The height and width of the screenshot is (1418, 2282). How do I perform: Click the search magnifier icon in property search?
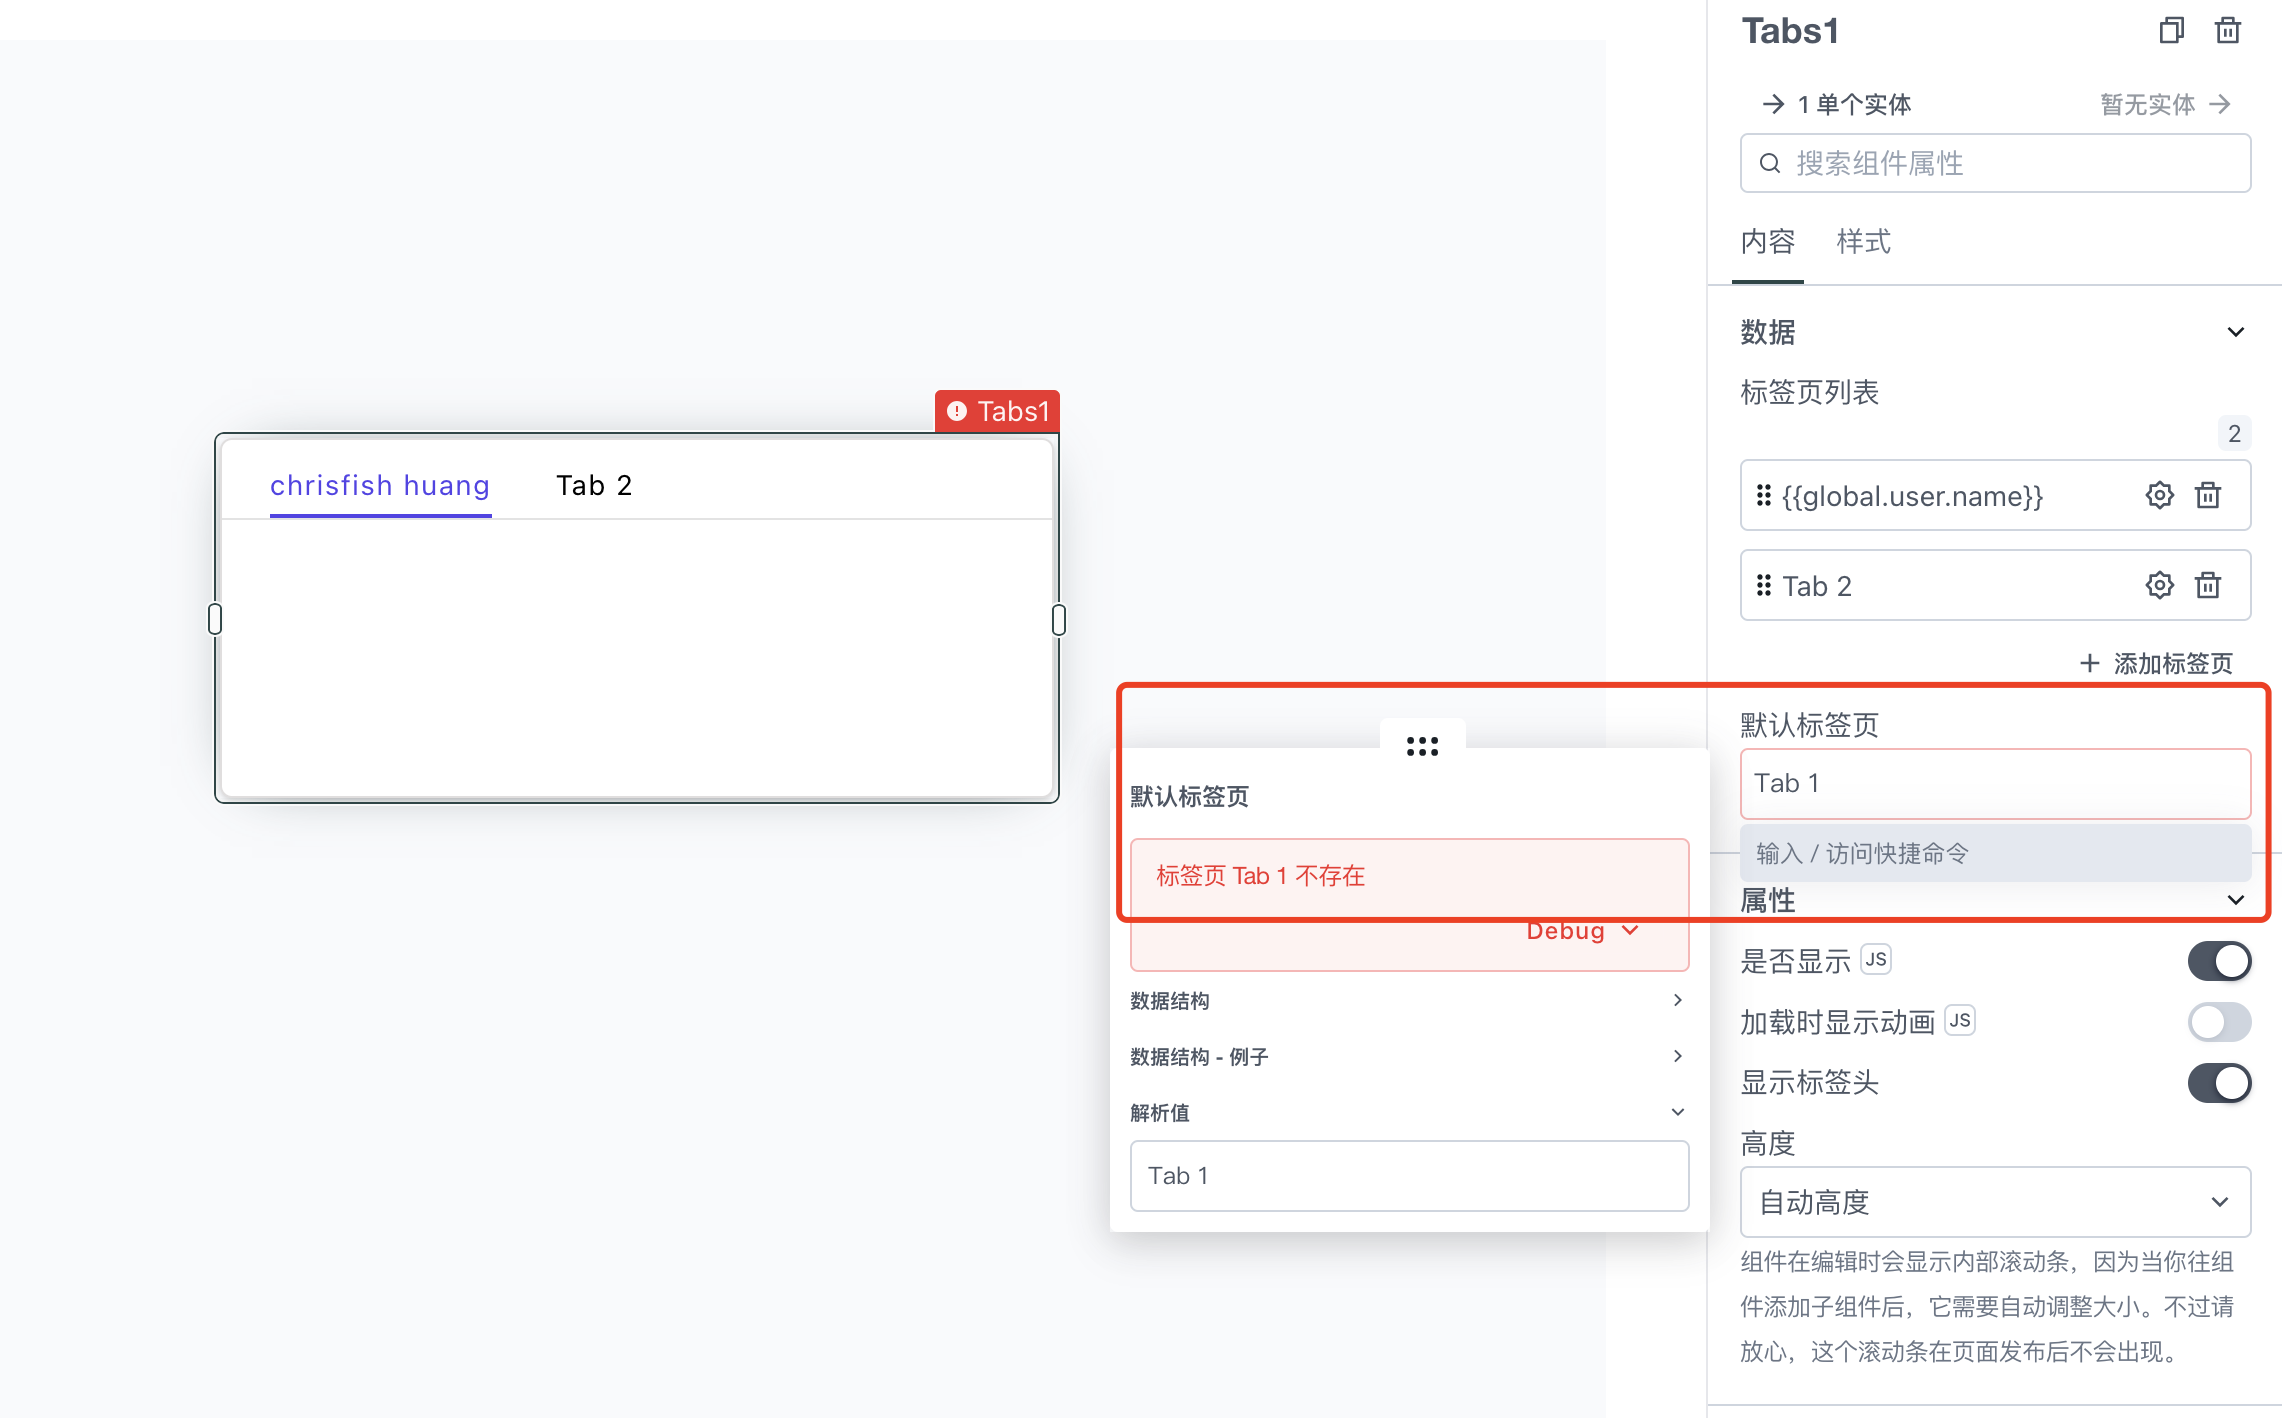pyautogui.click(x=1770, y=163)
